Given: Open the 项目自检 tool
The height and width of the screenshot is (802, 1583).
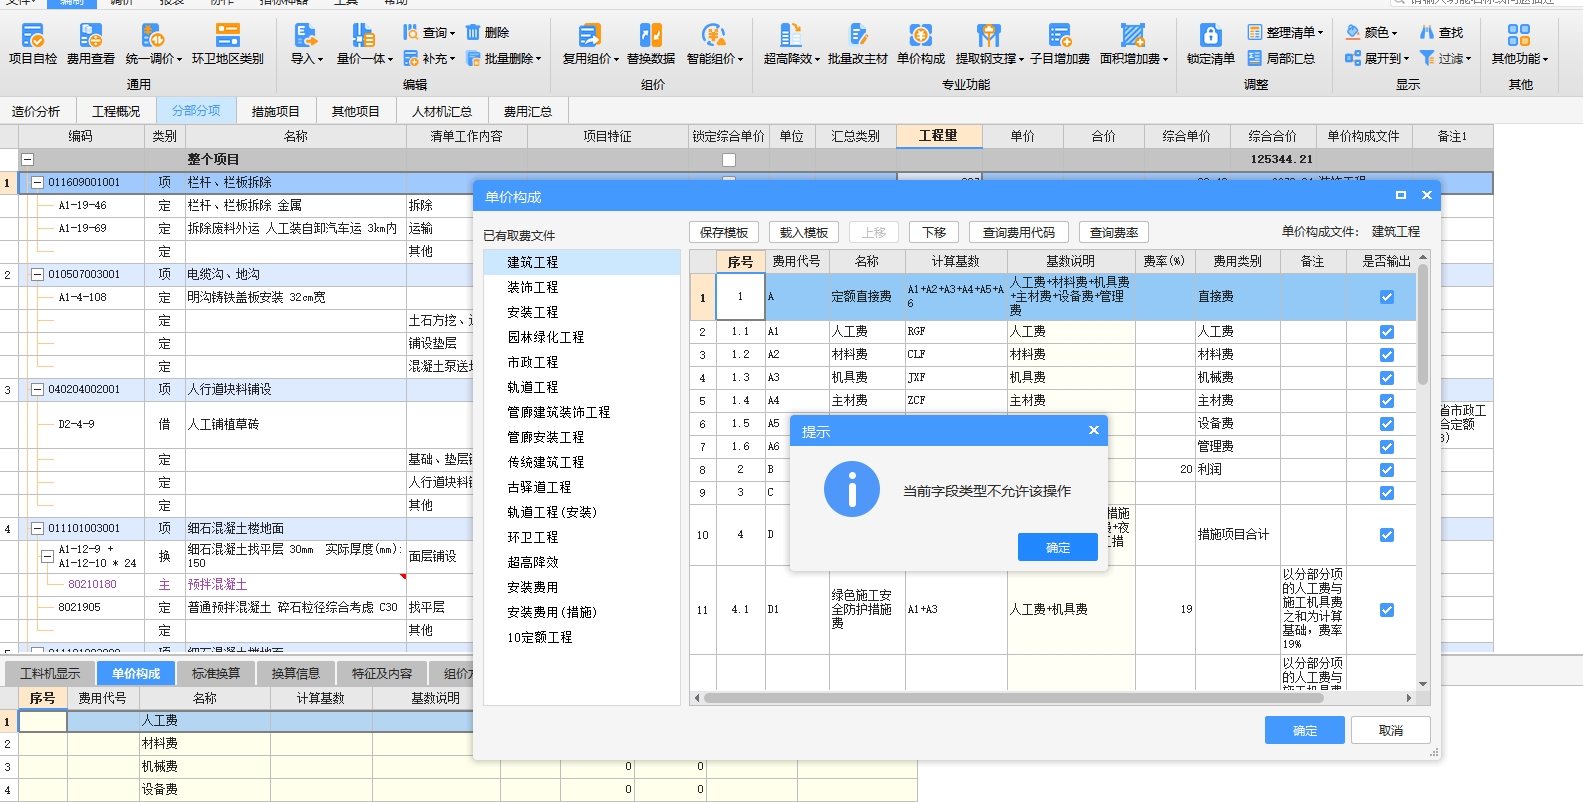Looking at the screenshot, I should click(33, 45).
